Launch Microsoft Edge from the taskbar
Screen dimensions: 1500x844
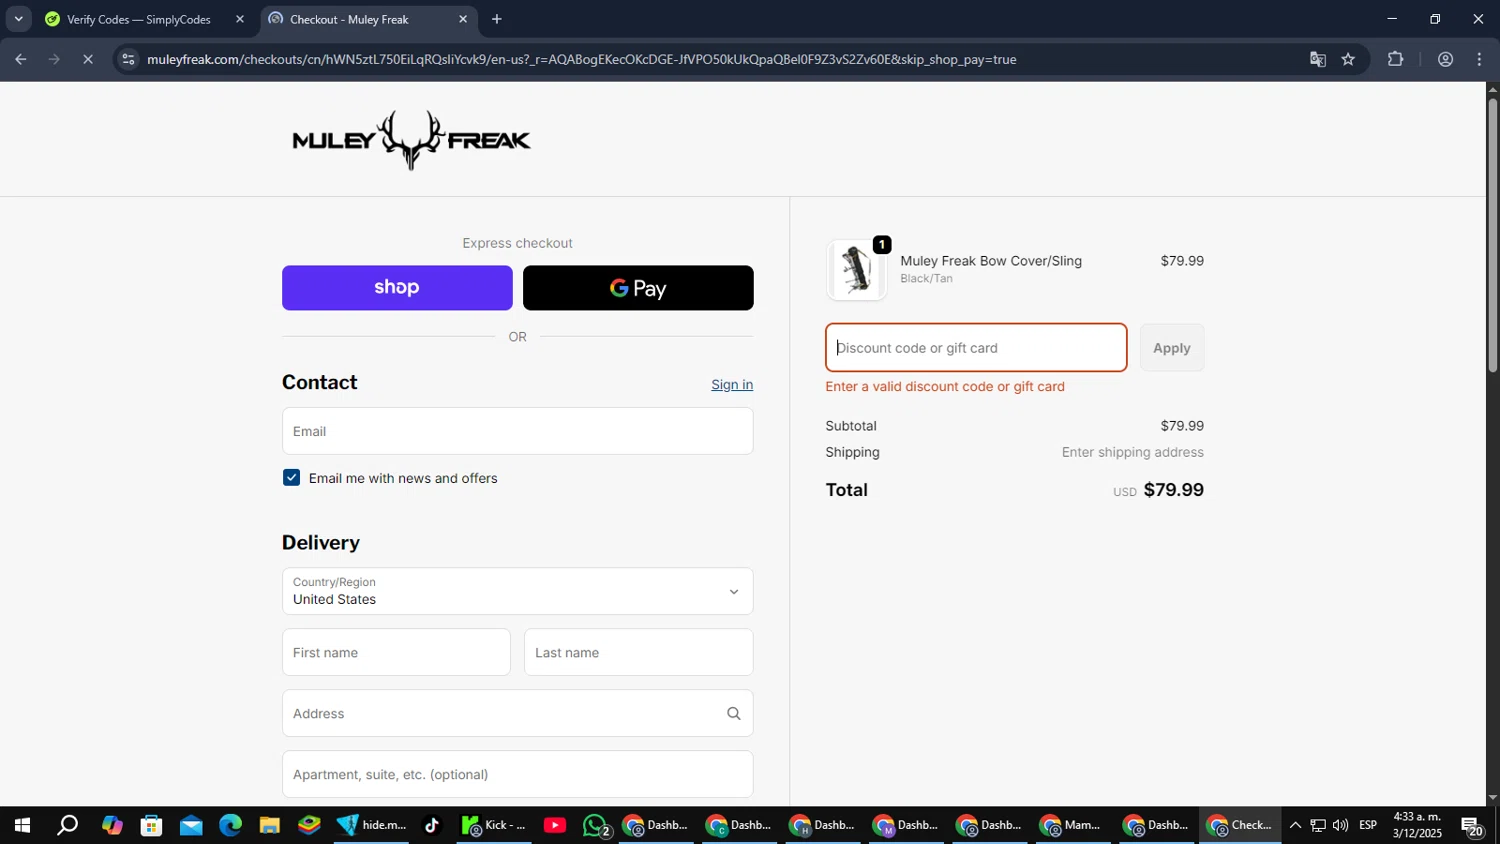click(x=231, y=825)
